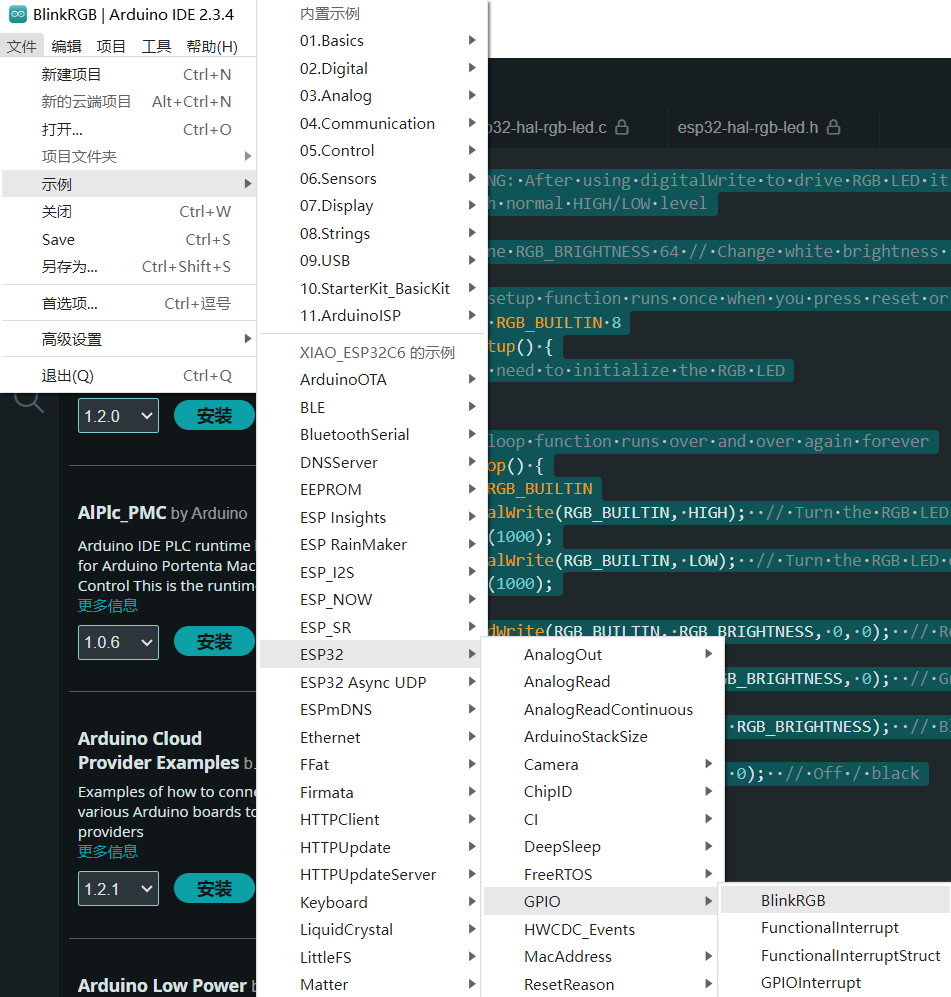
Task: Select ArduinoStackSize example
Action: point(602,736)
